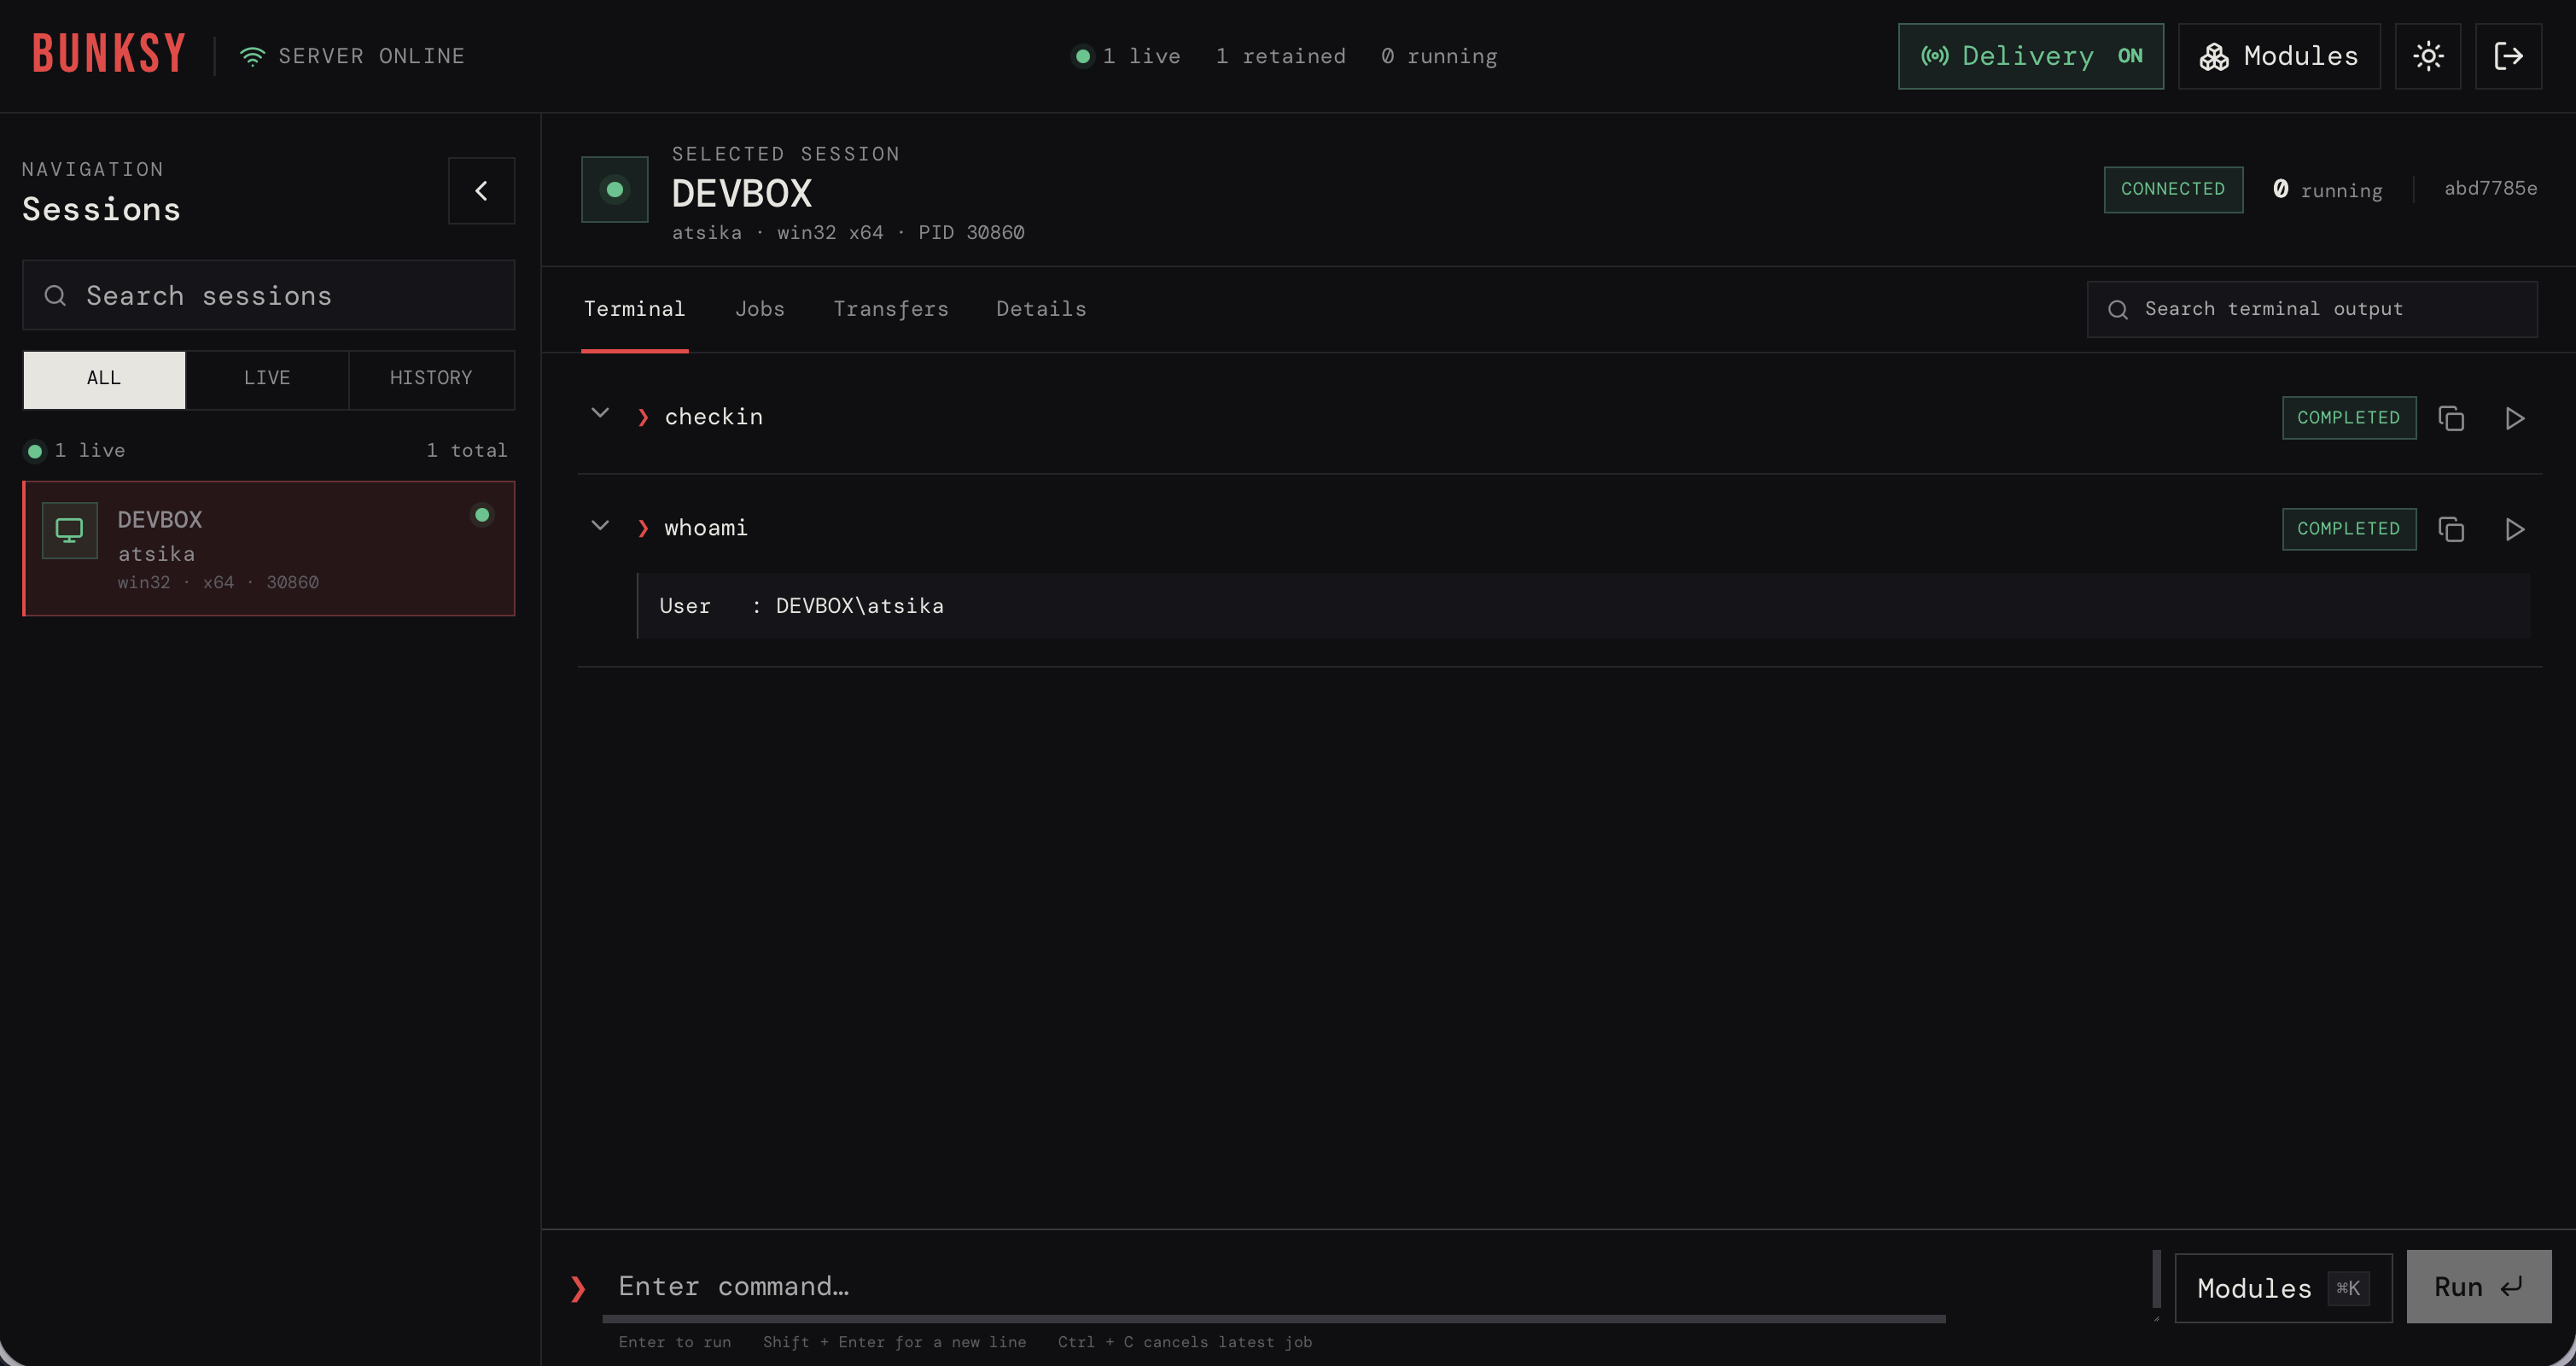Collapse the Sessions navigation sidebar
2576x1366 pixels.
481,190
